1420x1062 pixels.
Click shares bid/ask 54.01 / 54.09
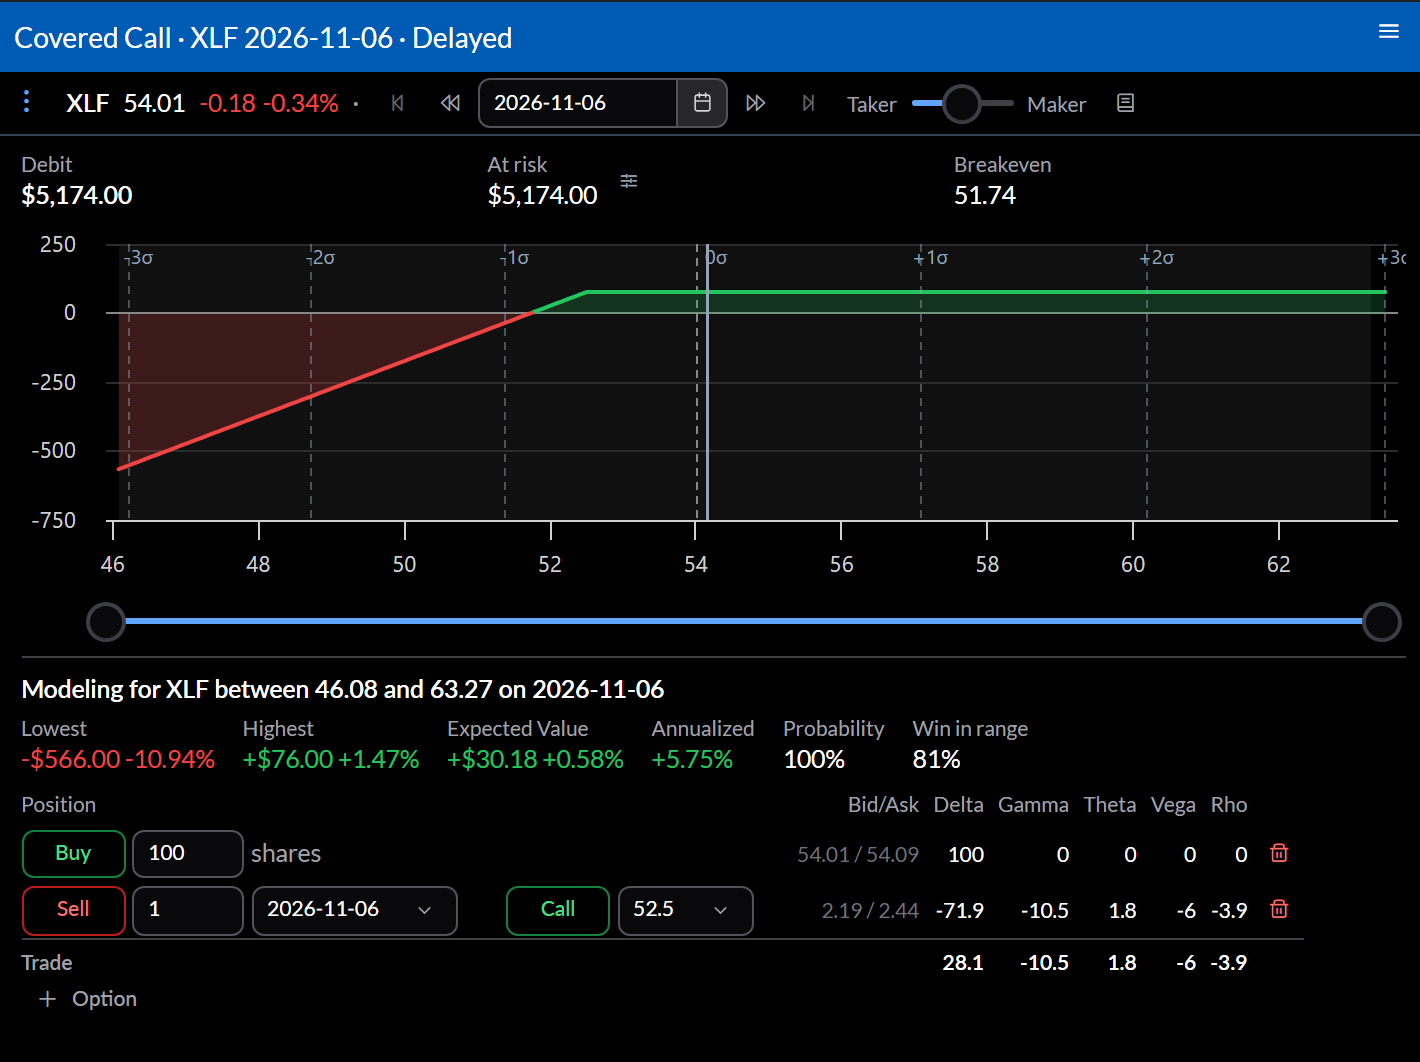coord(858,854)
